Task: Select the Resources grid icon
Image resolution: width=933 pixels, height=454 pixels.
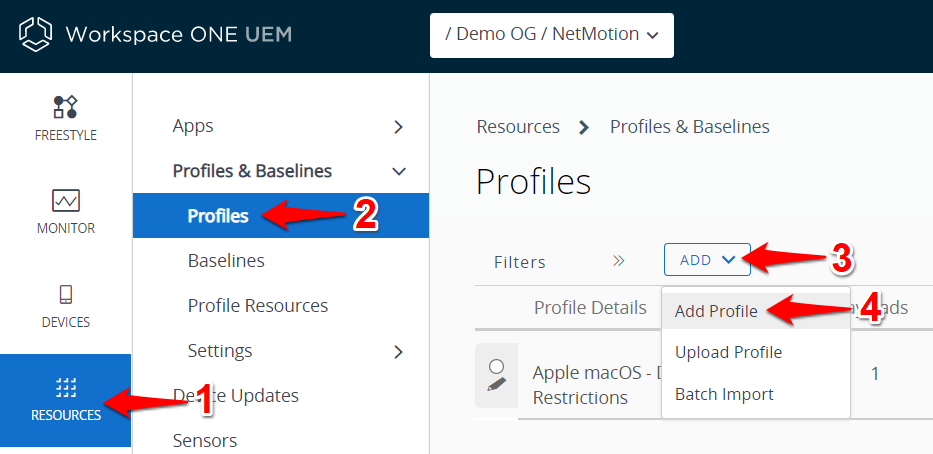Action: coord(65,387)
